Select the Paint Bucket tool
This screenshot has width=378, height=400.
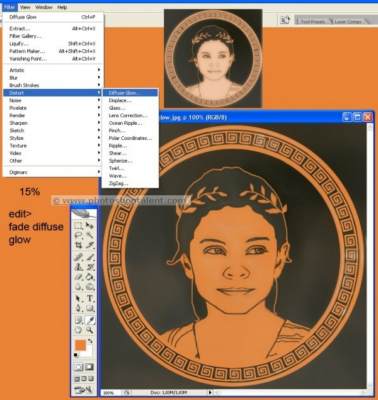click(90, 277)
